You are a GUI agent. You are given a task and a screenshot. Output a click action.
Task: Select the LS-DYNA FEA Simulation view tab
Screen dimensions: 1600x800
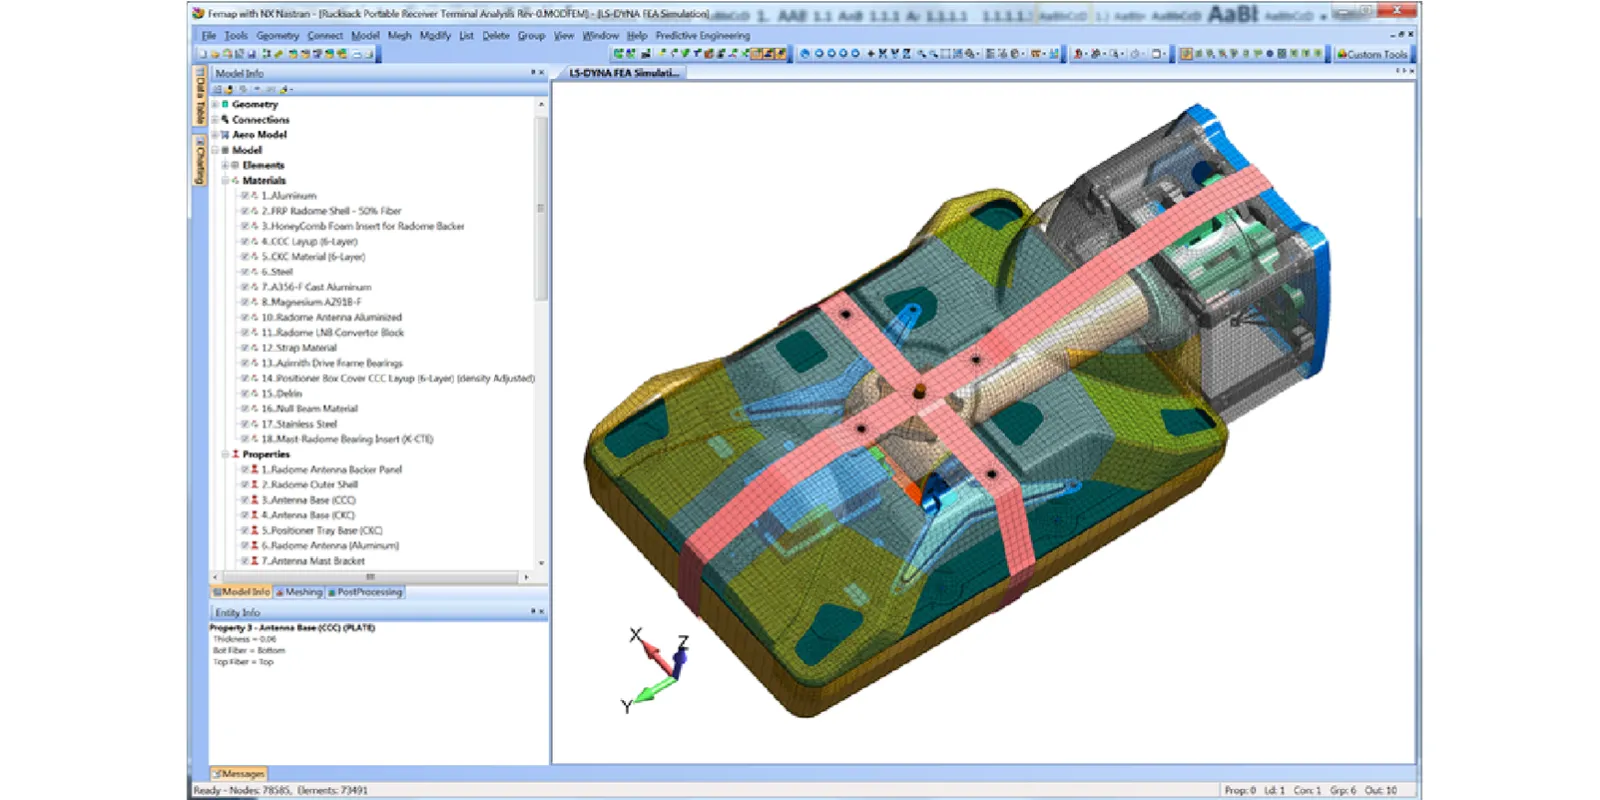(x=623, y=73)
